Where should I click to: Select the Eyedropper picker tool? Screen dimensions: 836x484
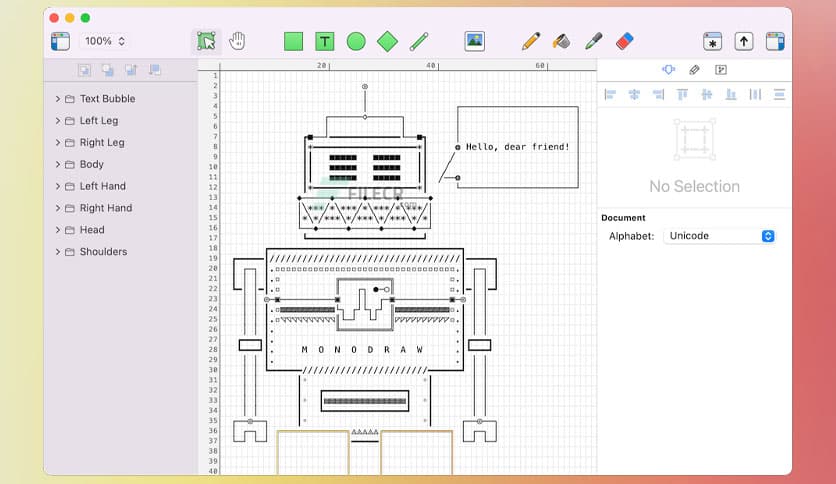tap(593, 41)
